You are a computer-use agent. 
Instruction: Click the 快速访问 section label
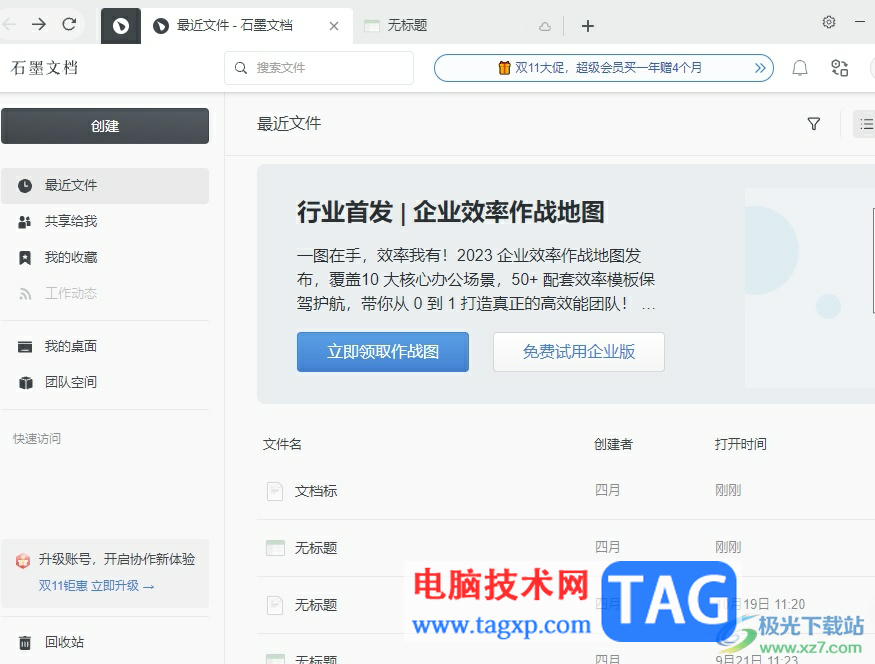click(37, 439)
